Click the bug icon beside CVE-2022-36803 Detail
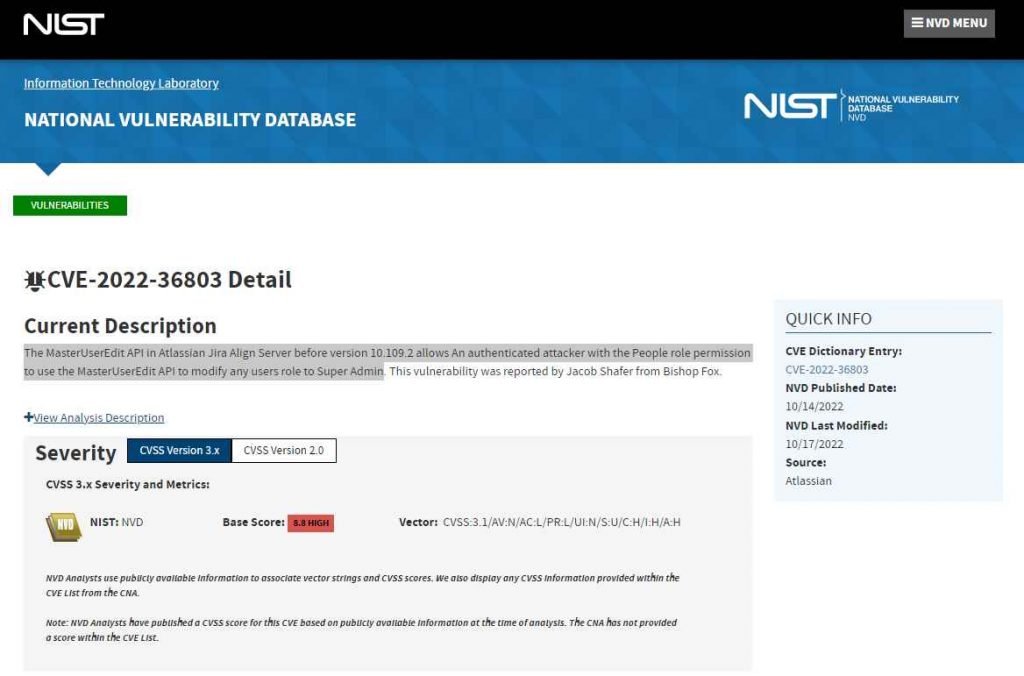1024x676 pixels. tap(34, 280)
